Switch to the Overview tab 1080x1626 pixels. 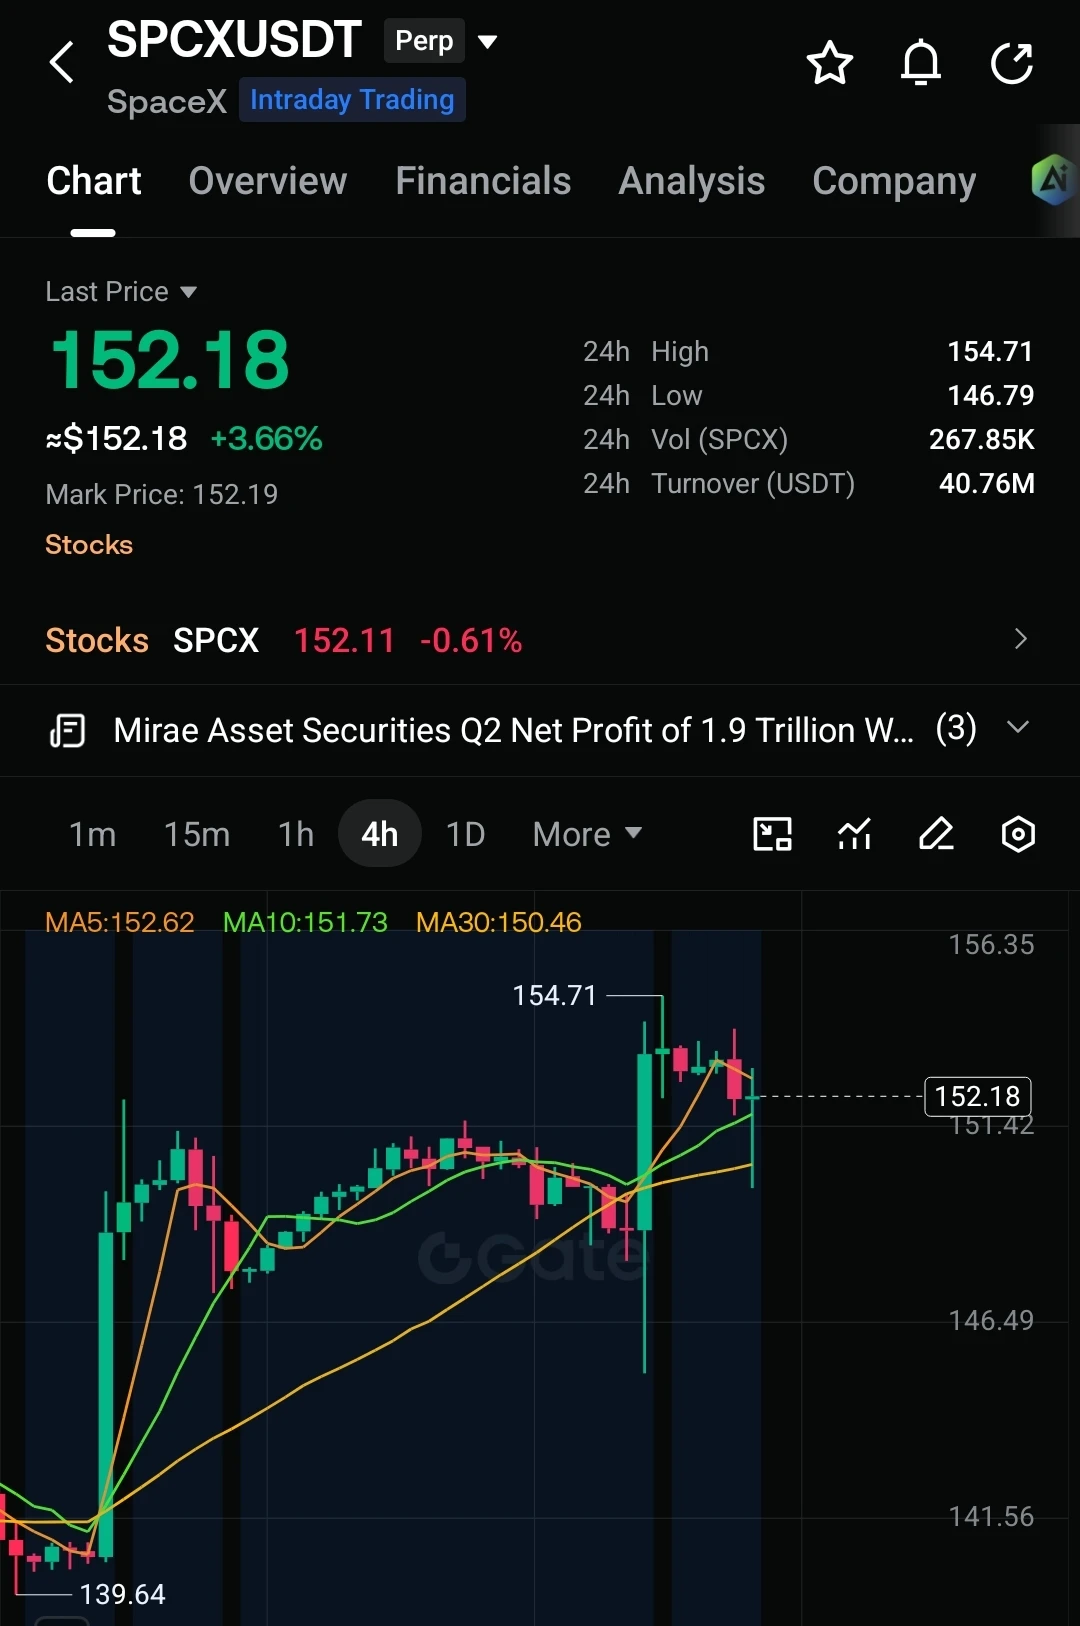point(268,181)
